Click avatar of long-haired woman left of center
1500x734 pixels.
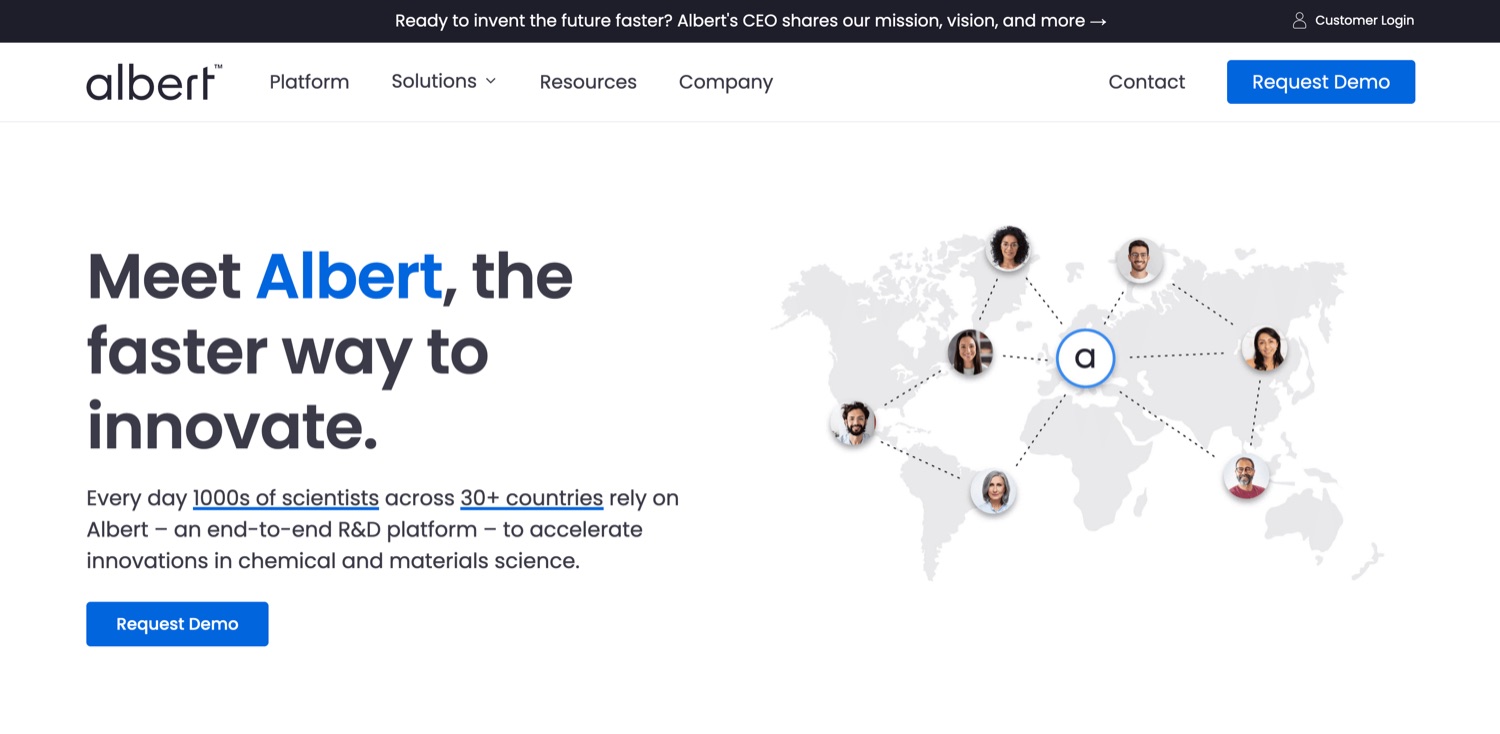970,352
